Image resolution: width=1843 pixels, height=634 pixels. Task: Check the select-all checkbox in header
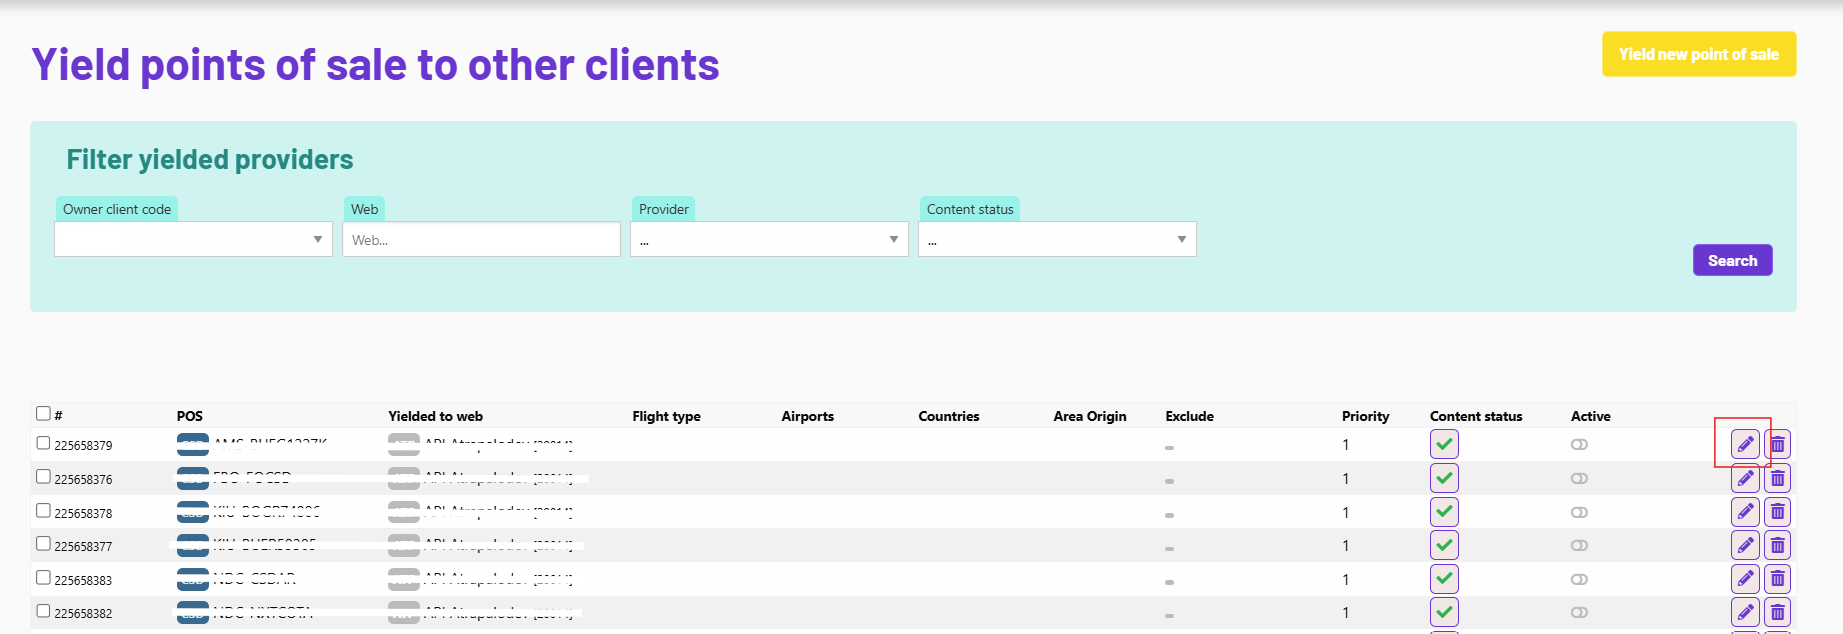click(x=43, y=413)
